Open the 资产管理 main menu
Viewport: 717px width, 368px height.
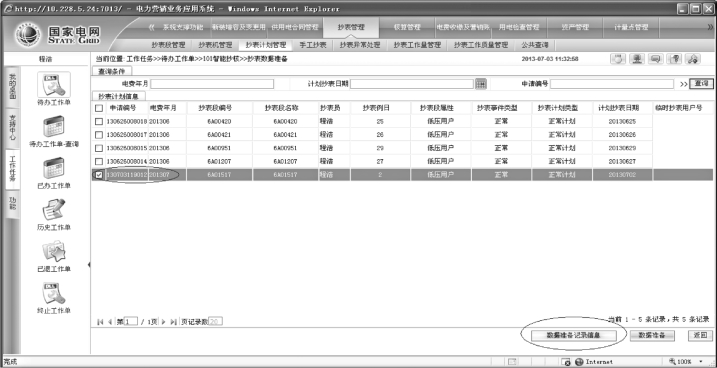pyautogui.click(x=575, y=27)
